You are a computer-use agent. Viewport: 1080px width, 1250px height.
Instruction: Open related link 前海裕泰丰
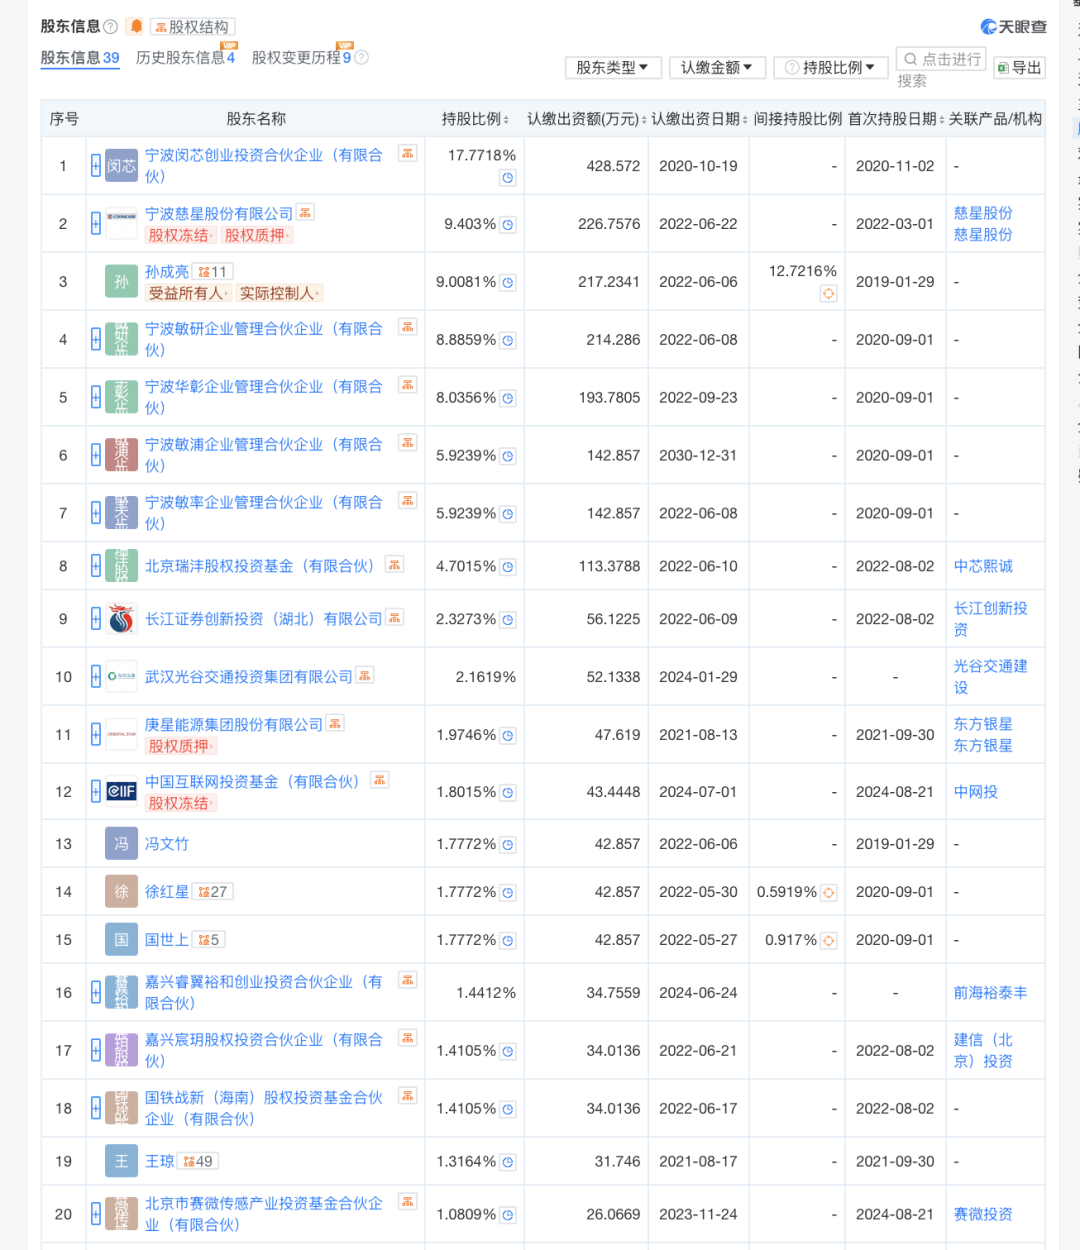point(990,993)
